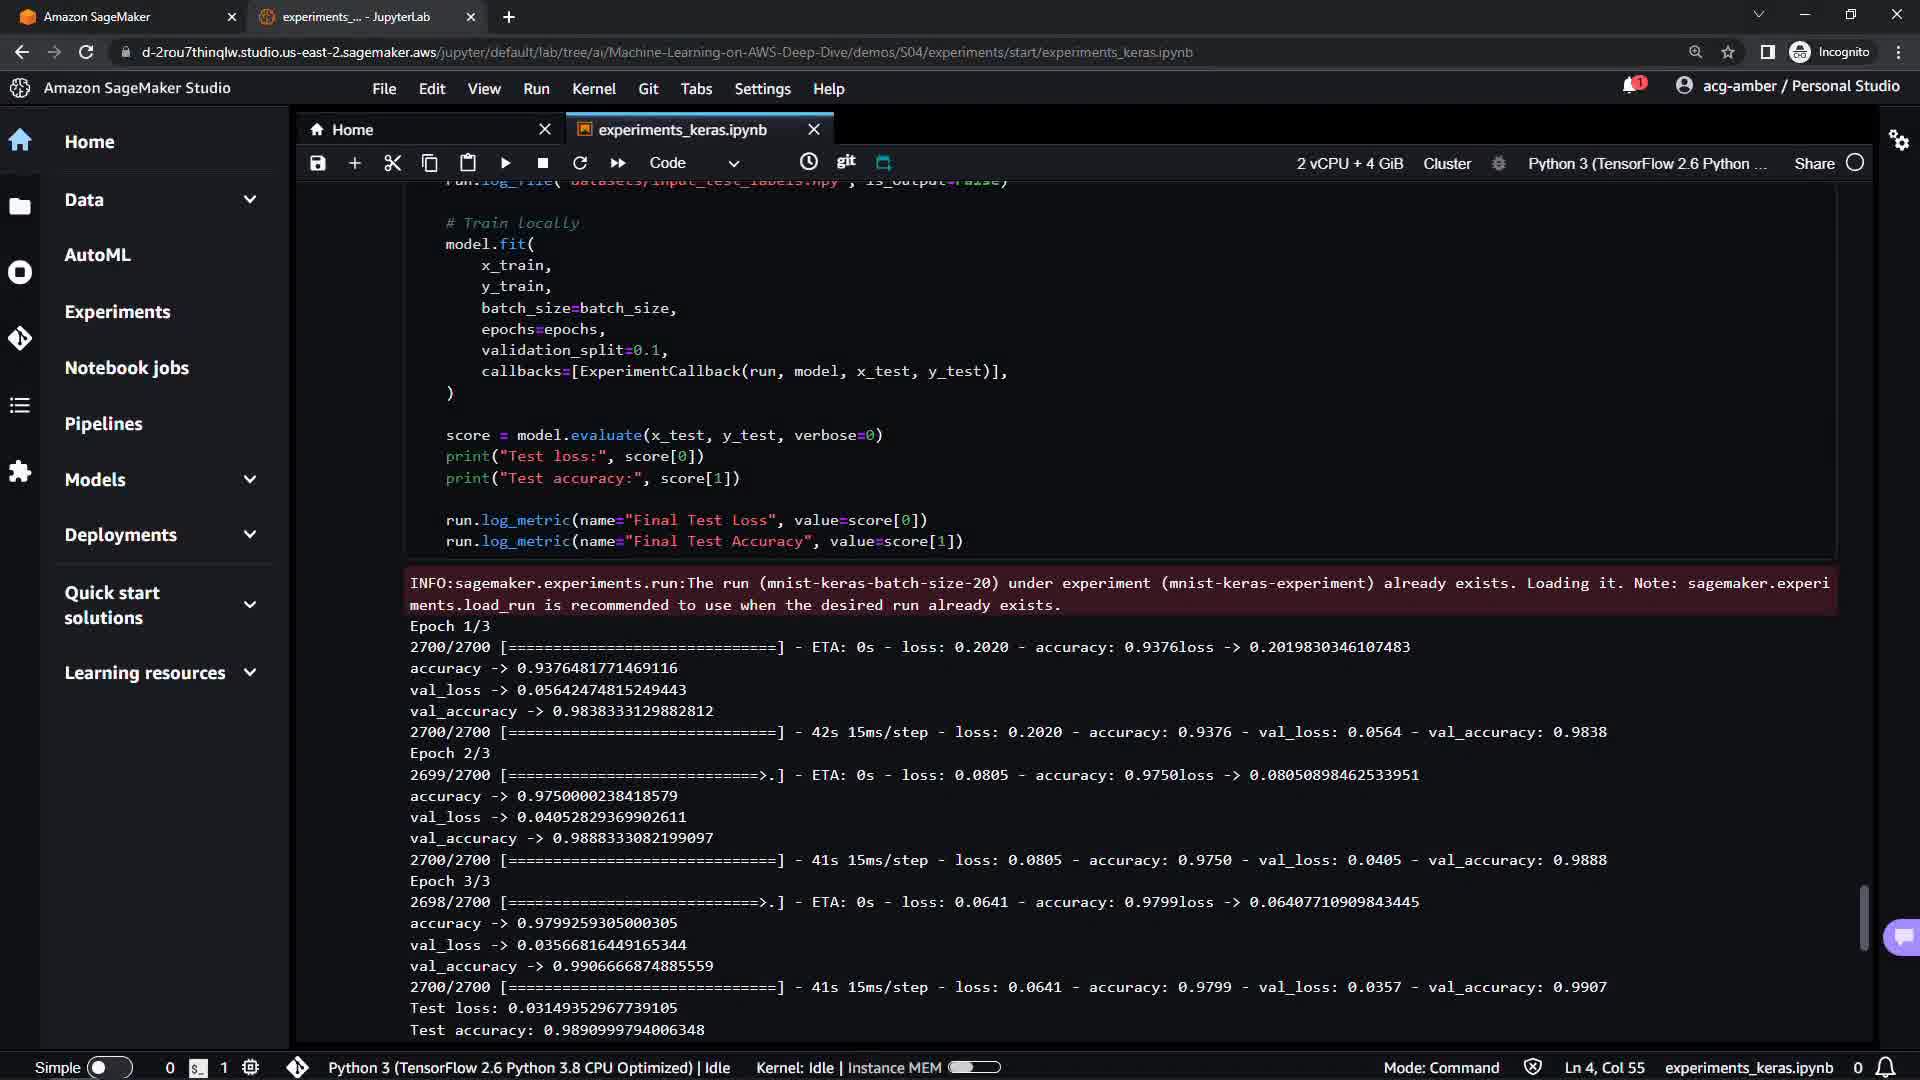Interrupt the kernel with the stop button
Image resolution: width=1920 pixels, height=1080 pixels.
click(x=542, y=163)
